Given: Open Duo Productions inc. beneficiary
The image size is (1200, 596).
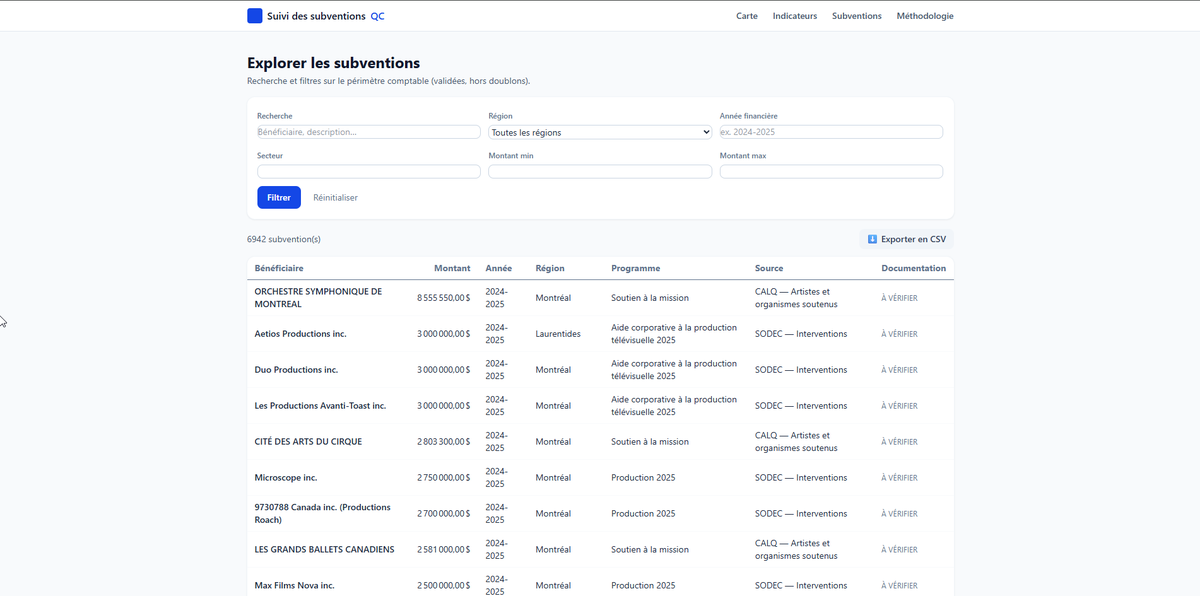Looking at the screenshot, I should point(296,370).
